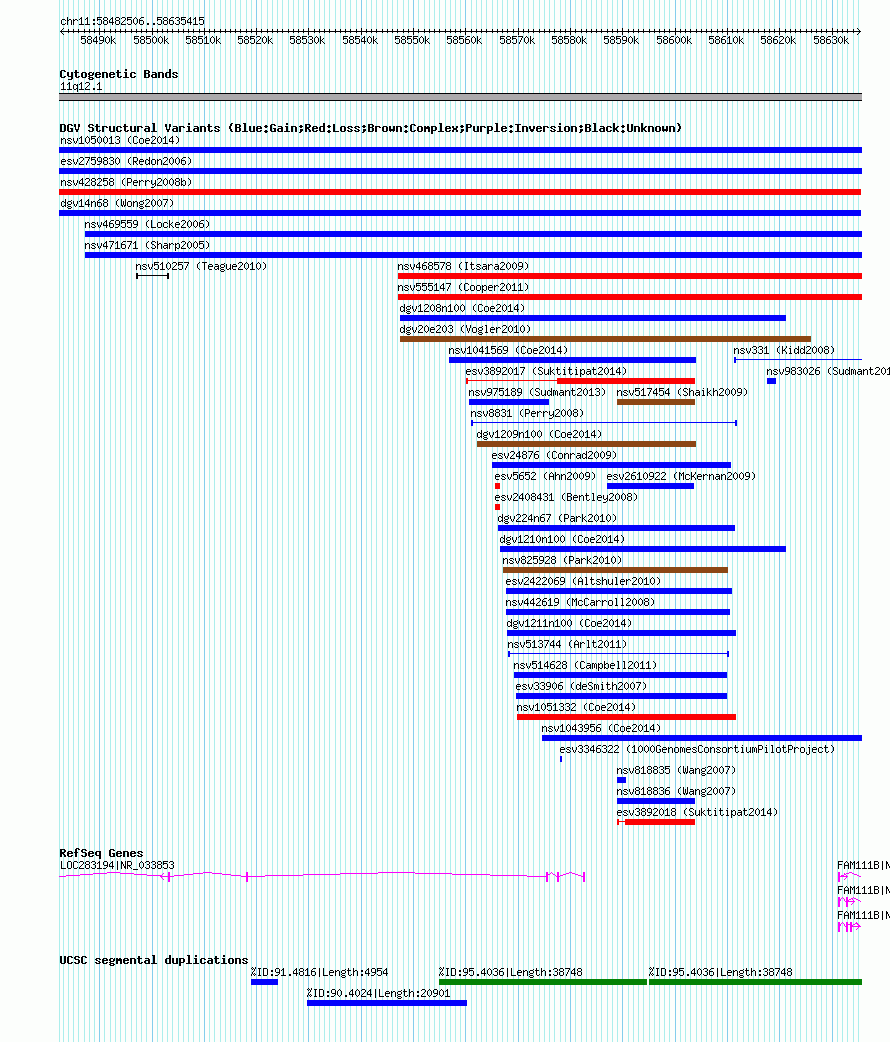The image size is (890, 1042).
Task: Click the LOC283194|NR_033853 gene label
Action: pos(117,865)
